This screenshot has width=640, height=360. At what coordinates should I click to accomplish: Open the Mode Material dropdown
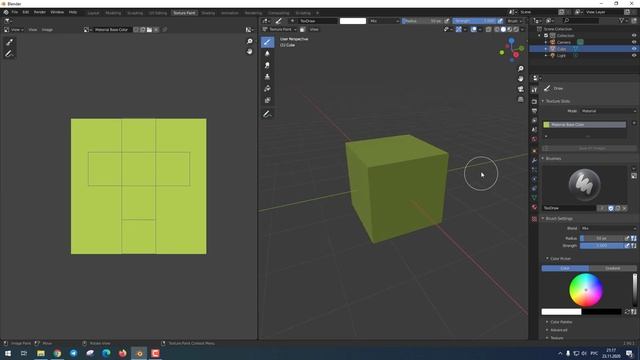click(x=609, y=111)
